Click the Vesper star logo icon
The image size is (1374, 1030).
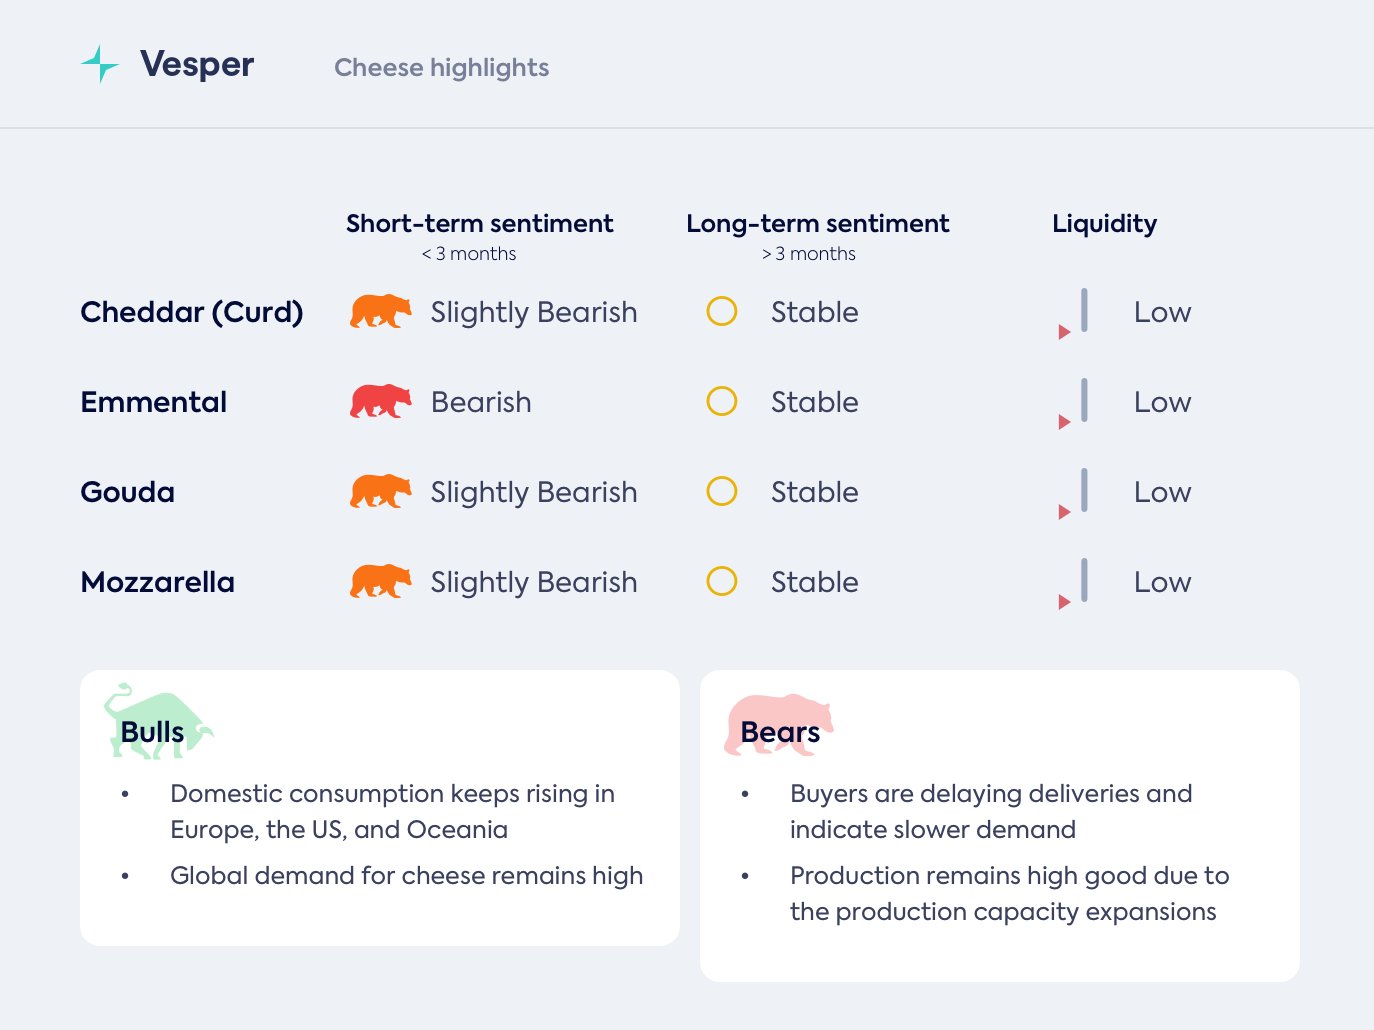[x=99, y=64]
